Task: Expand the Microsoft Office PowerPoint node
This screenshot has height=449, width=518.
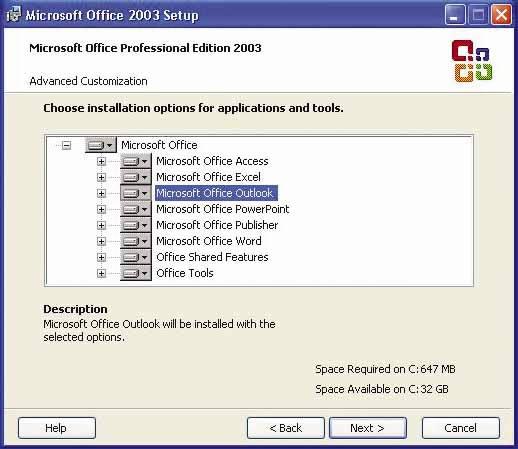Action: [101, 209]
